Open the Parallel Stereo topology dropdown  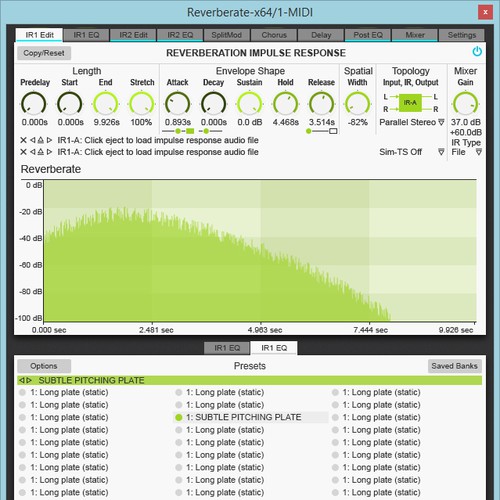441,122
